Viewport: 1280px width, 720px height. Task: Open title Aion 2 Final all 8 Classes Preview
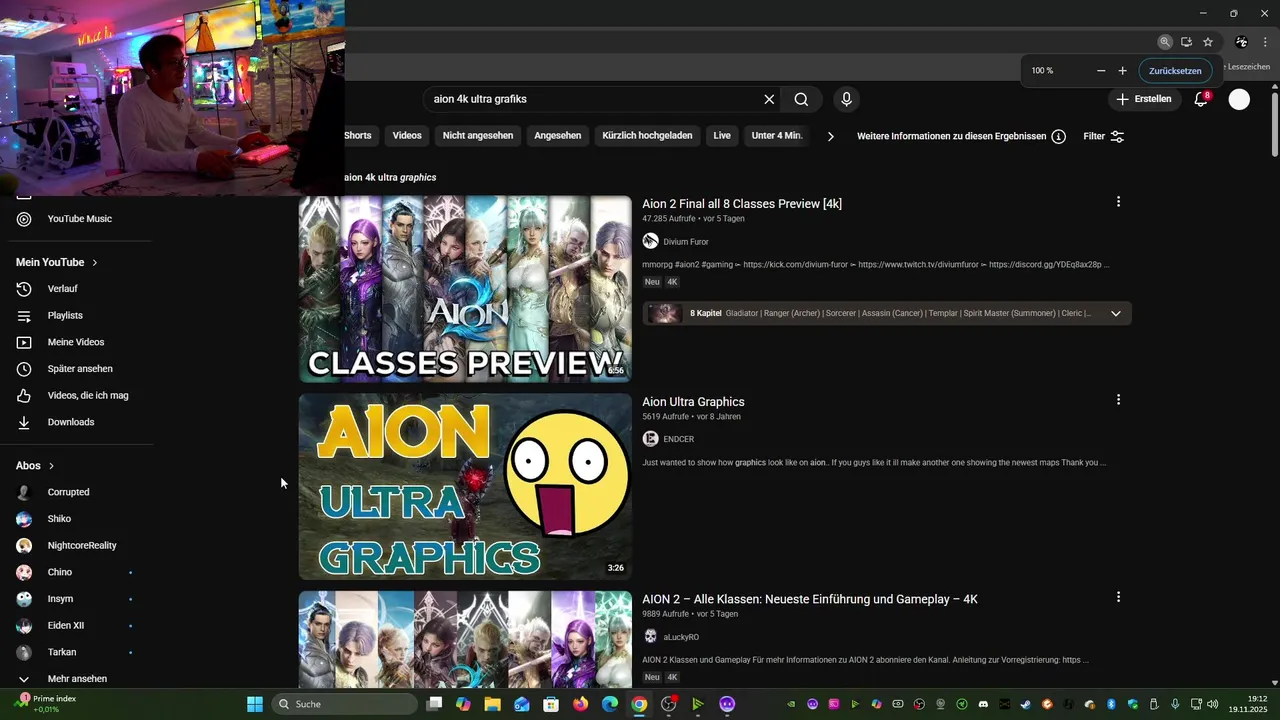click(742, 204)
